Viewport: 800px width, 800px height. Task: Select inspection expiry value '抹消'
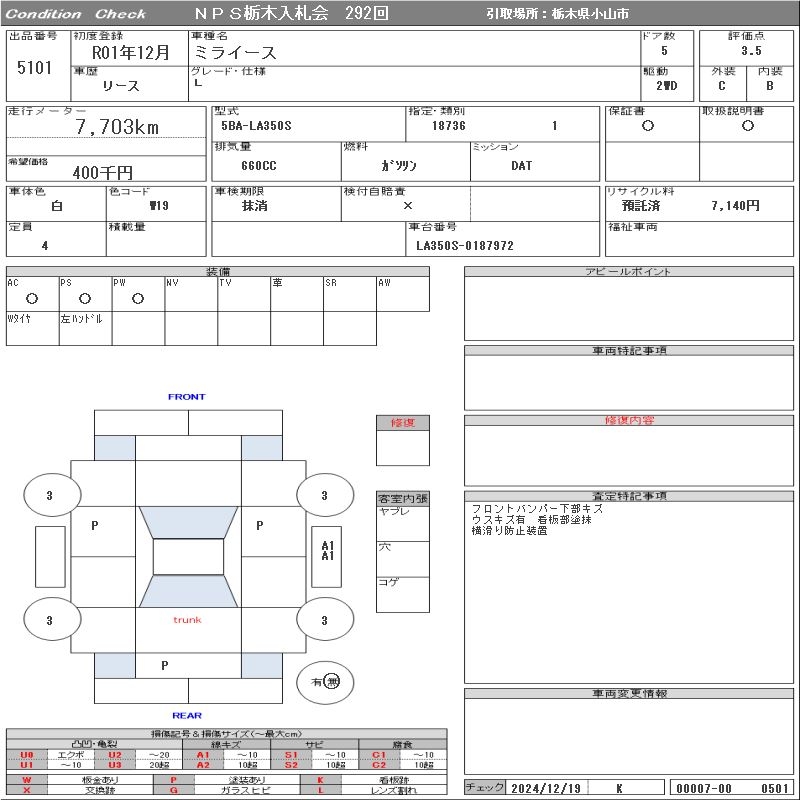[254, 206]
